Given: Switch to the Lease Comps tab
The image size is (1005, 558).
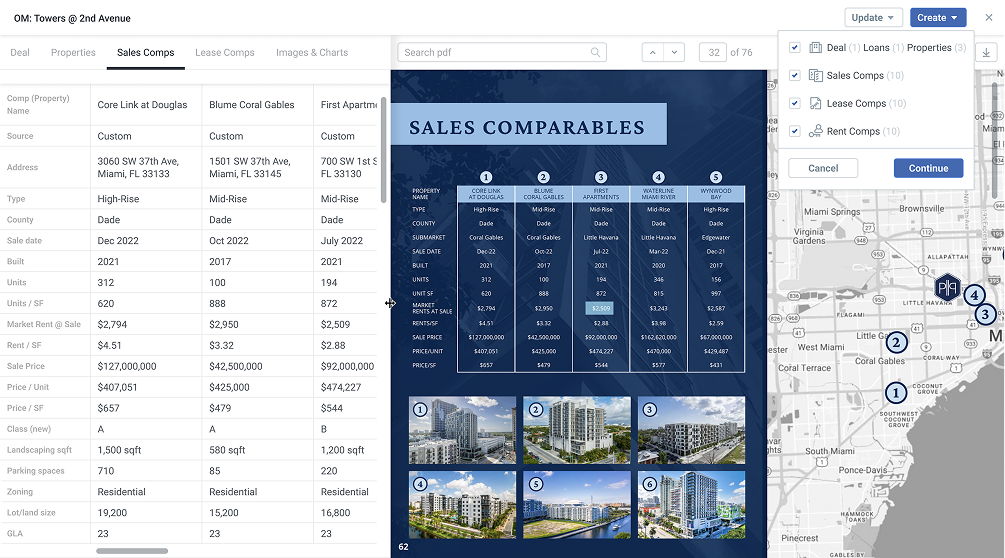Looking at the screenshot, I should 225,53.
